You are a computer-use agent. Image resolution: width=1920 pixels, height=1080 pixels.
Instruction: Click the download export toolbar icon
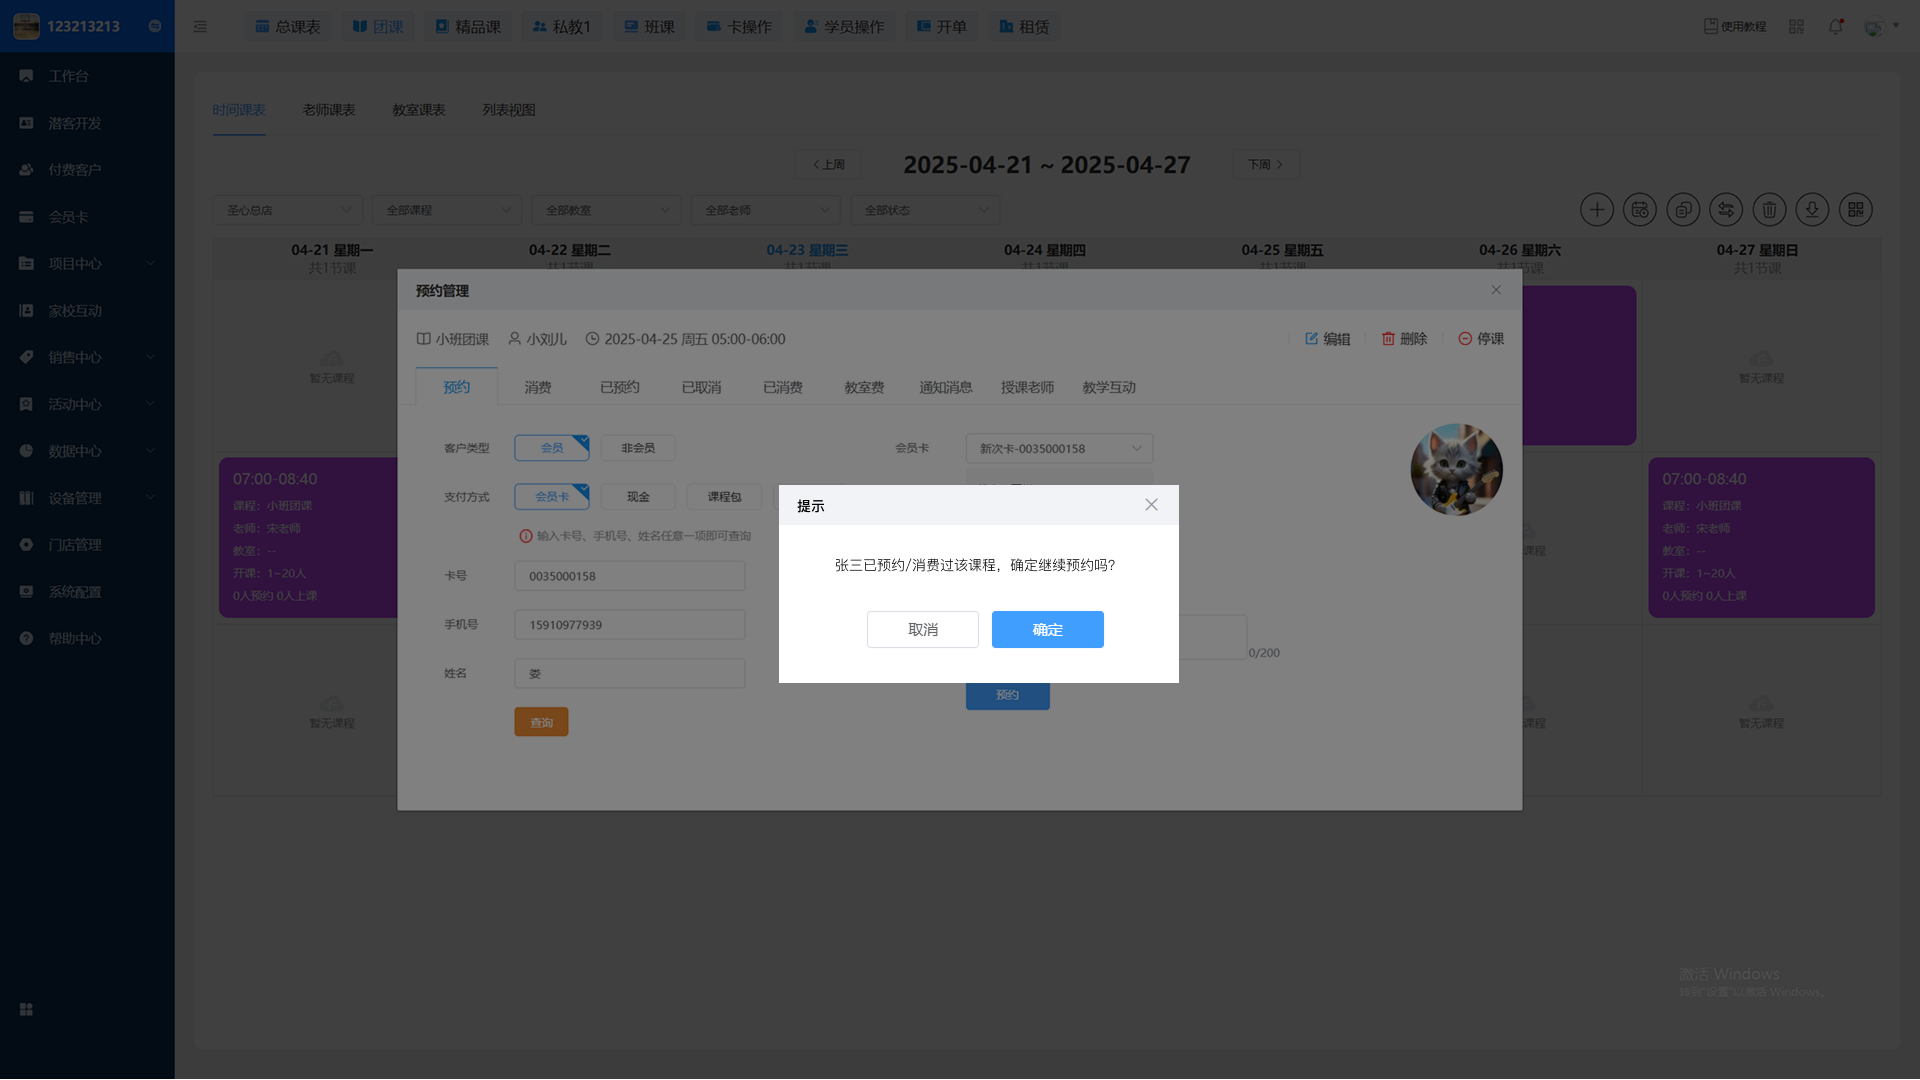[x=1812, y=210]
